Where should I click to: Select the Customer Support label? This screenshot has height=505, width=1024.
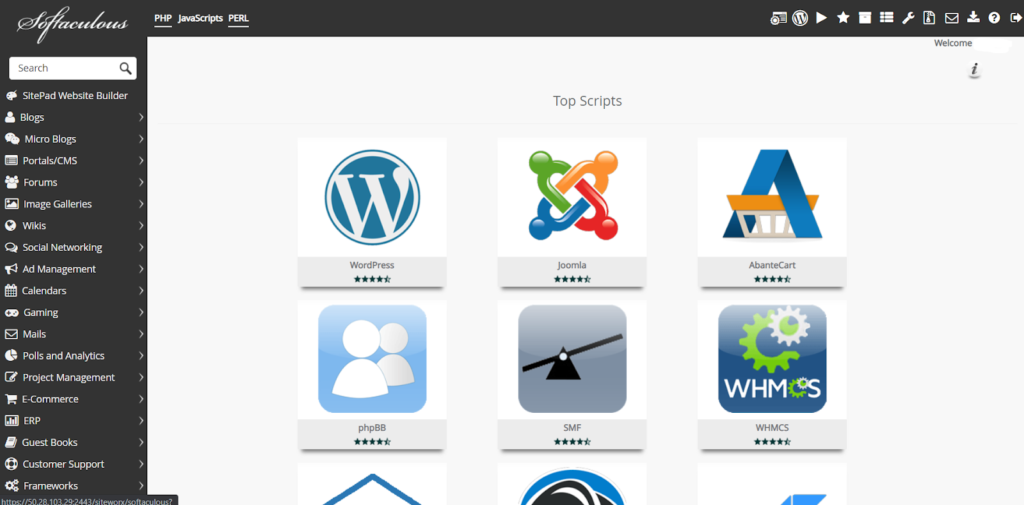click(63, 464)
